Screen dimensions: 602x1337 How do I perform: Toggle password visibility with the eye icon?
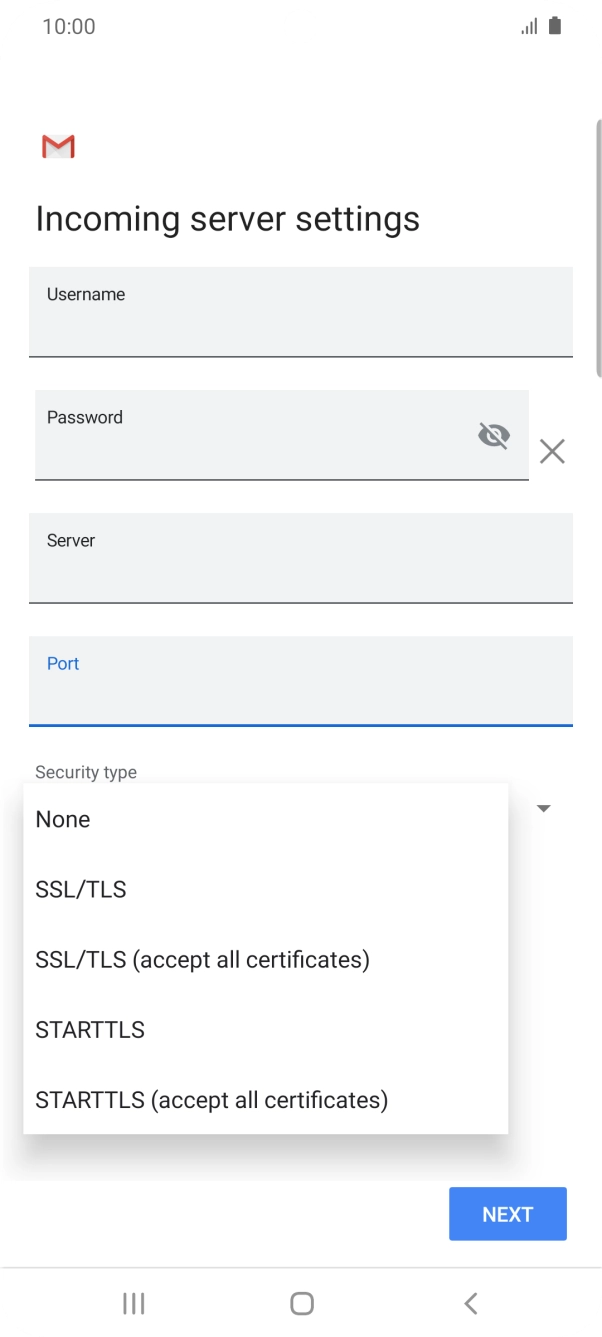coord(493,435)
